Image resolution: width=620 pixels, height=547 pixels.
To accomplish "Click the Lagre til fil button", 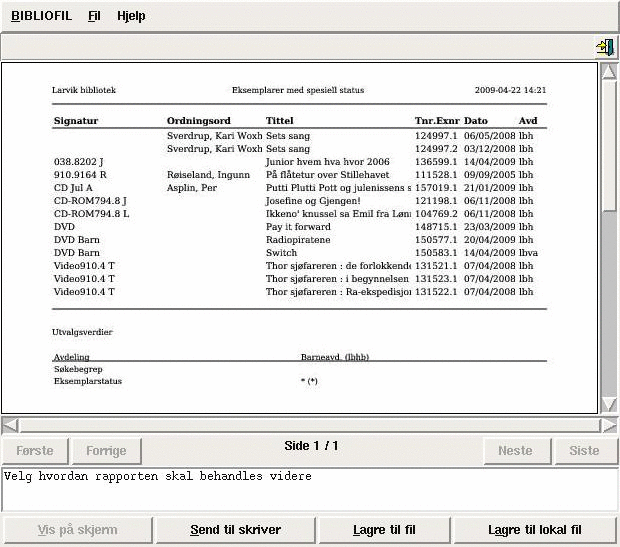I will coord(384,530).
